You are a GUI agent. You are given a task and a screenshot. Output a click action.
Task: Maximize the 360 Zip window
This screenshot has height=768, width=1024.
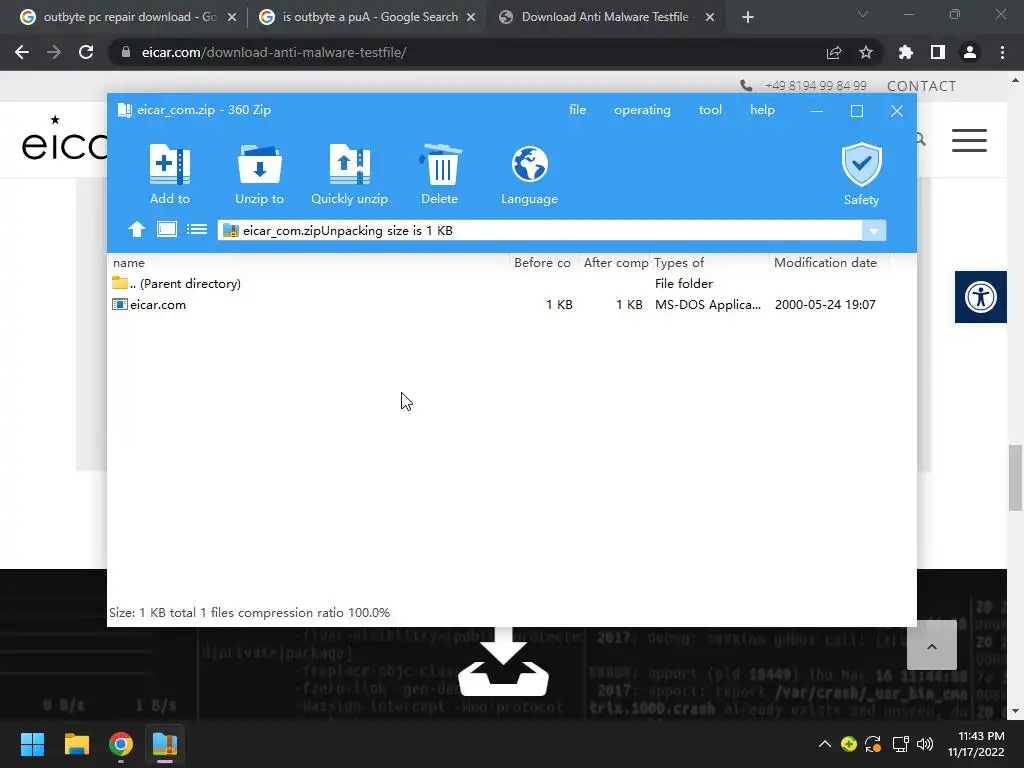point(857,111)
